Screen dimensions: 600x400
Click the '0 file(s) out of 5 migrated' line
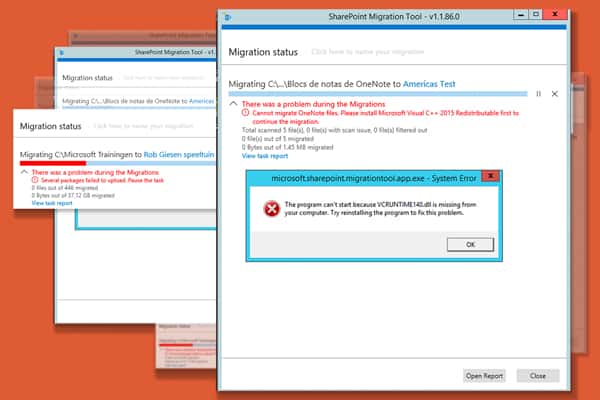pos(278,139)
